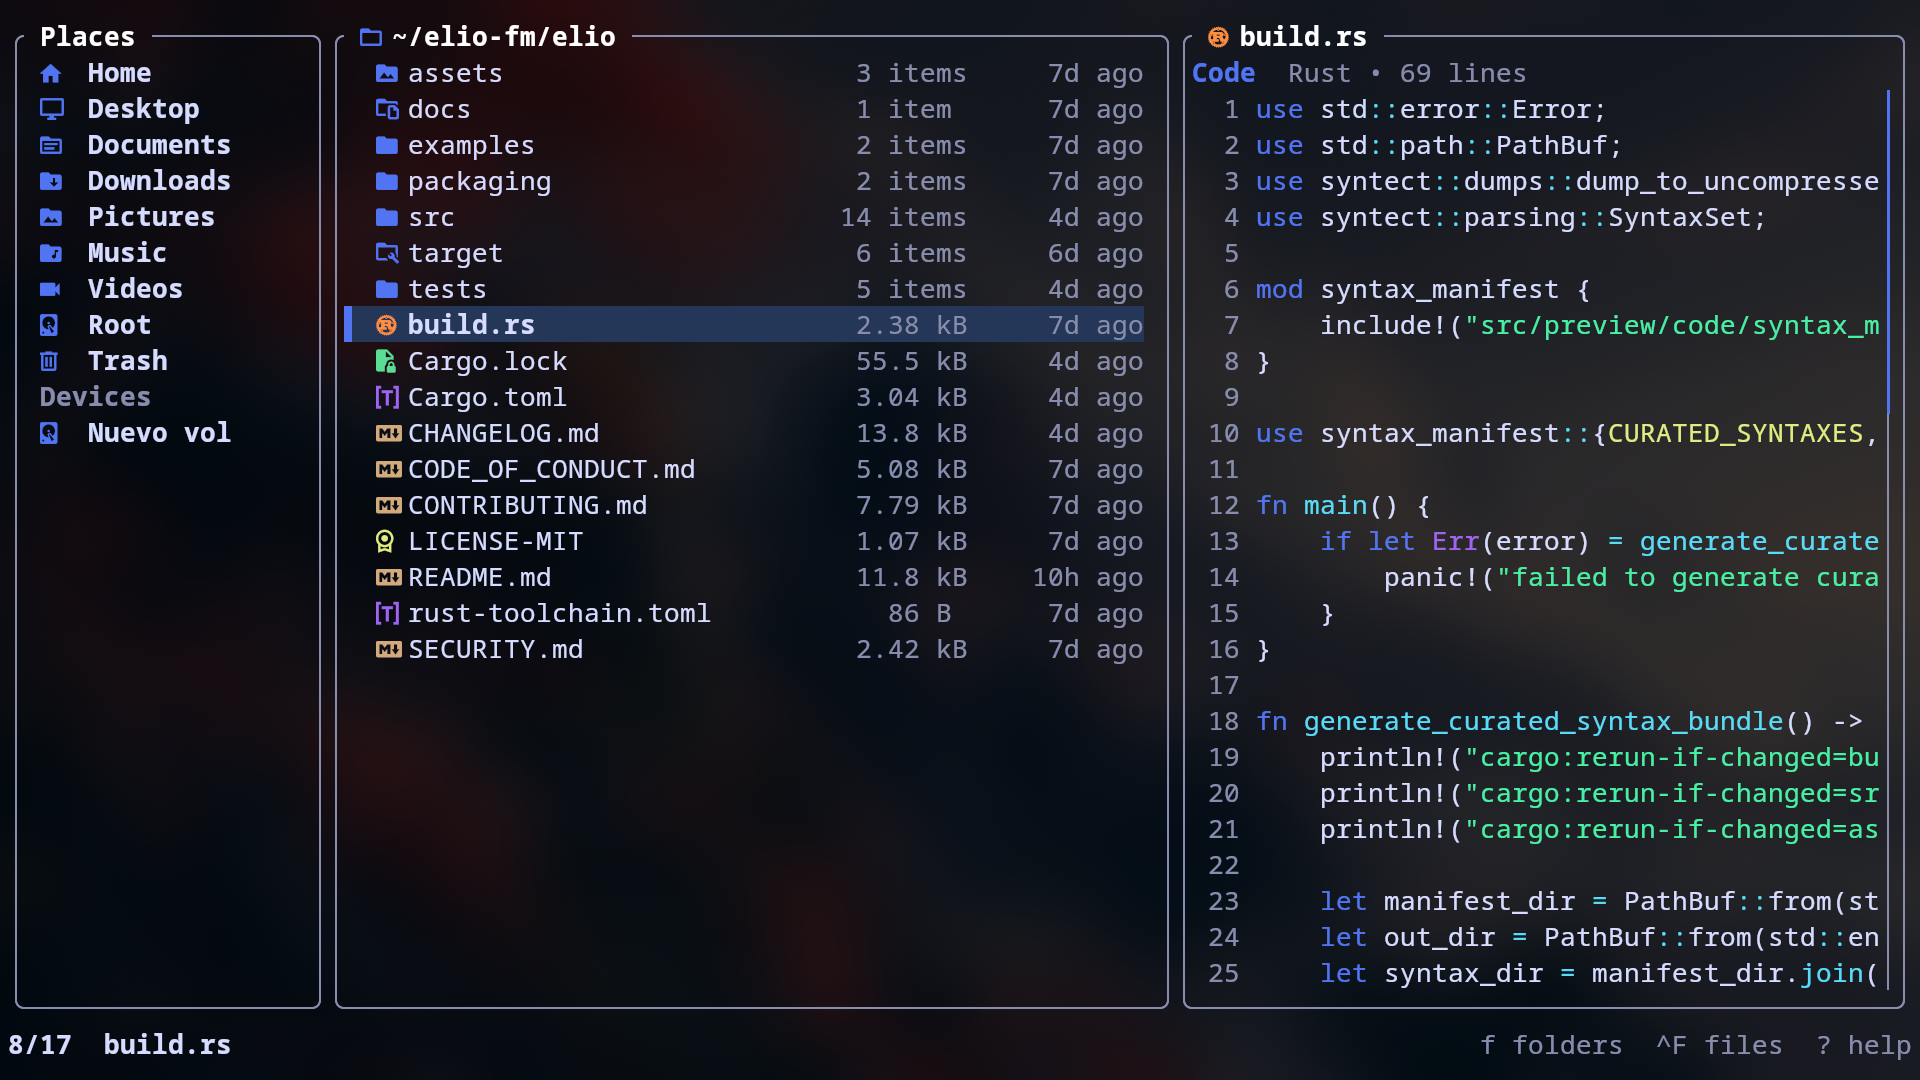Screen dimensions: 1920x1080
Task: Click 'mod syntax_manifest {' on line 6
Action: pos(1423,290)
